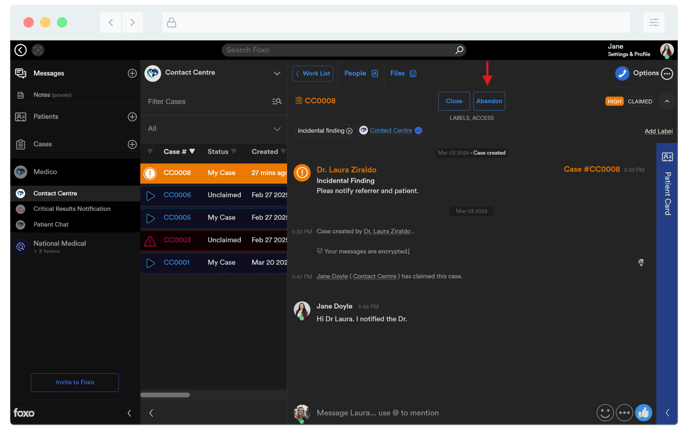Open the Status column filter
The height and width of the screenshot is (431, 688).
(233, 151)
